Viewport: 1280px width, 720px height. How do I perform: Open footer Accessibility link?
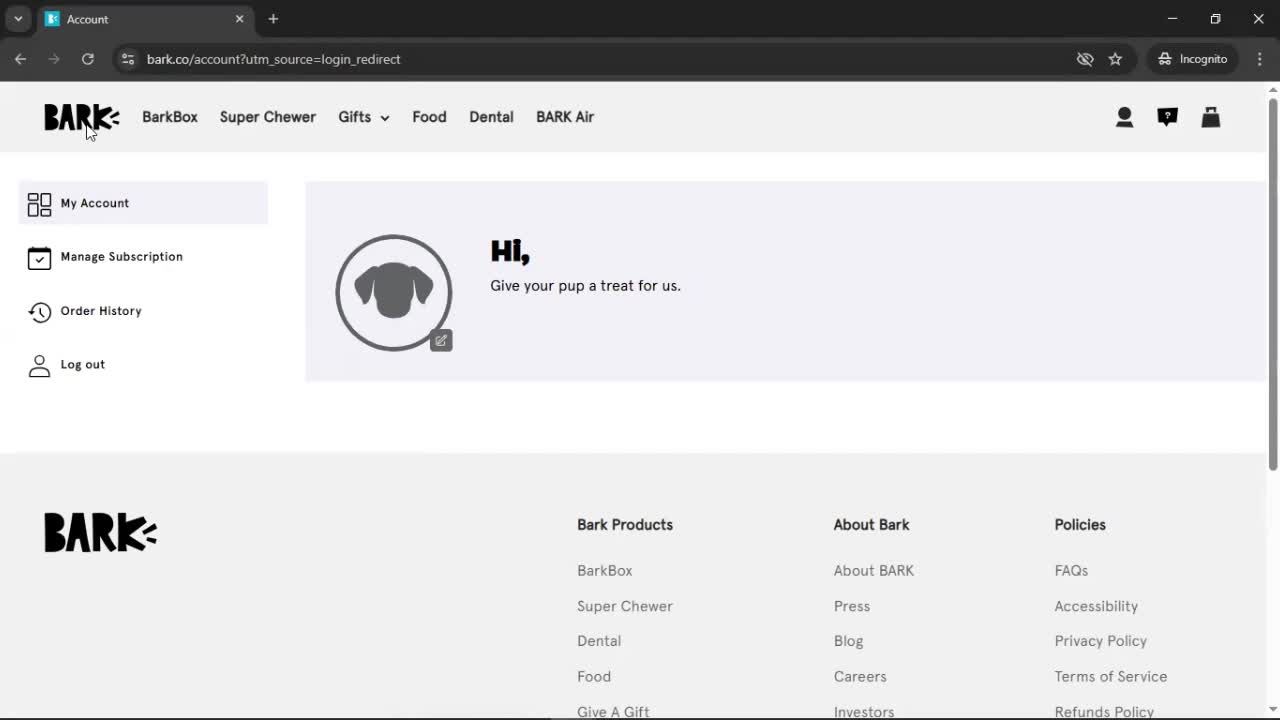tap(1096, 606)
